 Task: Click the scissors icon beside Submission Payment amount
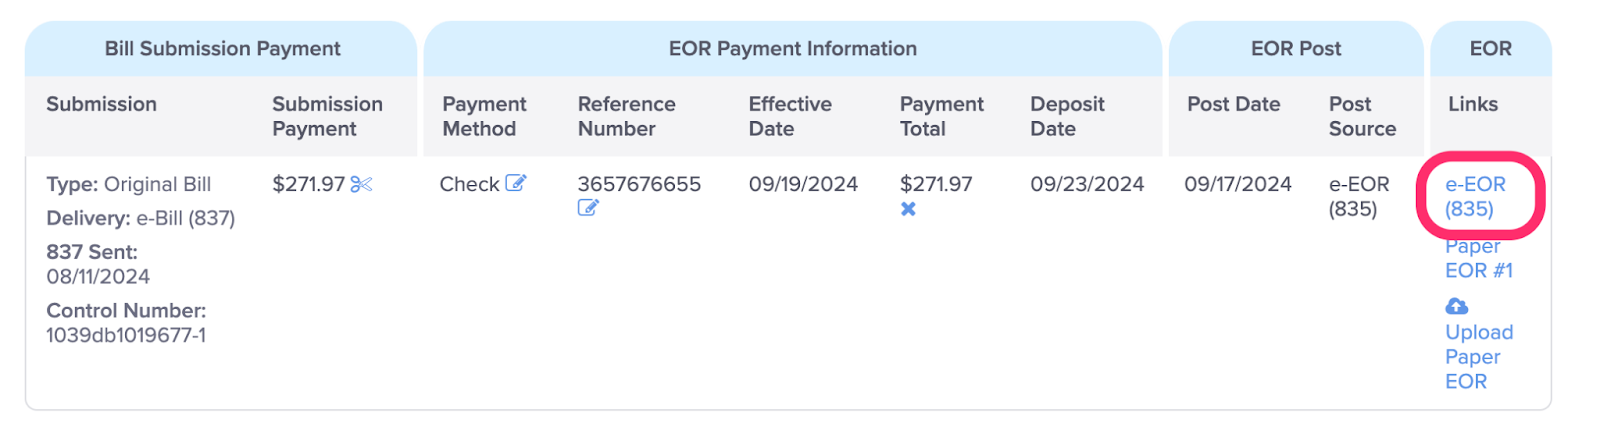tap(361, 184)
